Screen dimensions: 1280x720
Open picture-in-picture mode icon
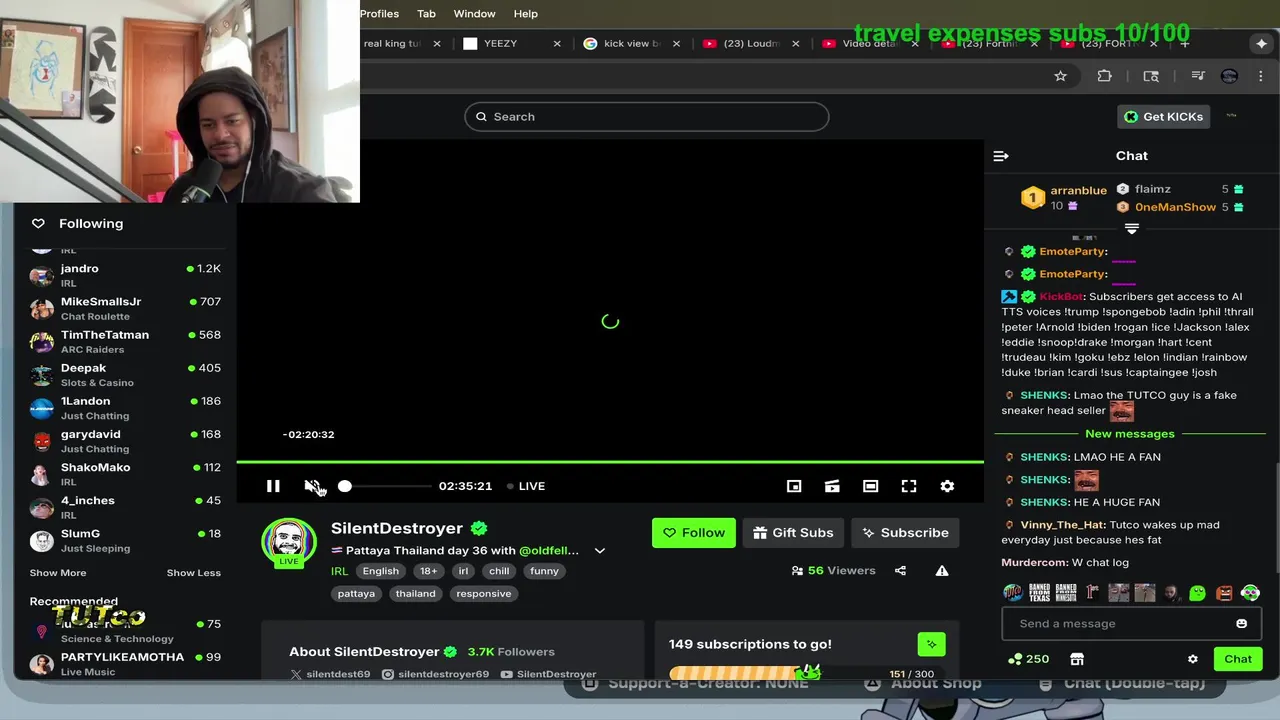coord(794,486)
